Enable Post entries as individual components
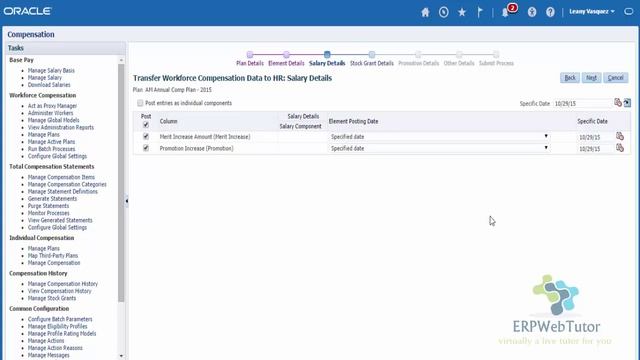640x360 pixels. (140, 103)
